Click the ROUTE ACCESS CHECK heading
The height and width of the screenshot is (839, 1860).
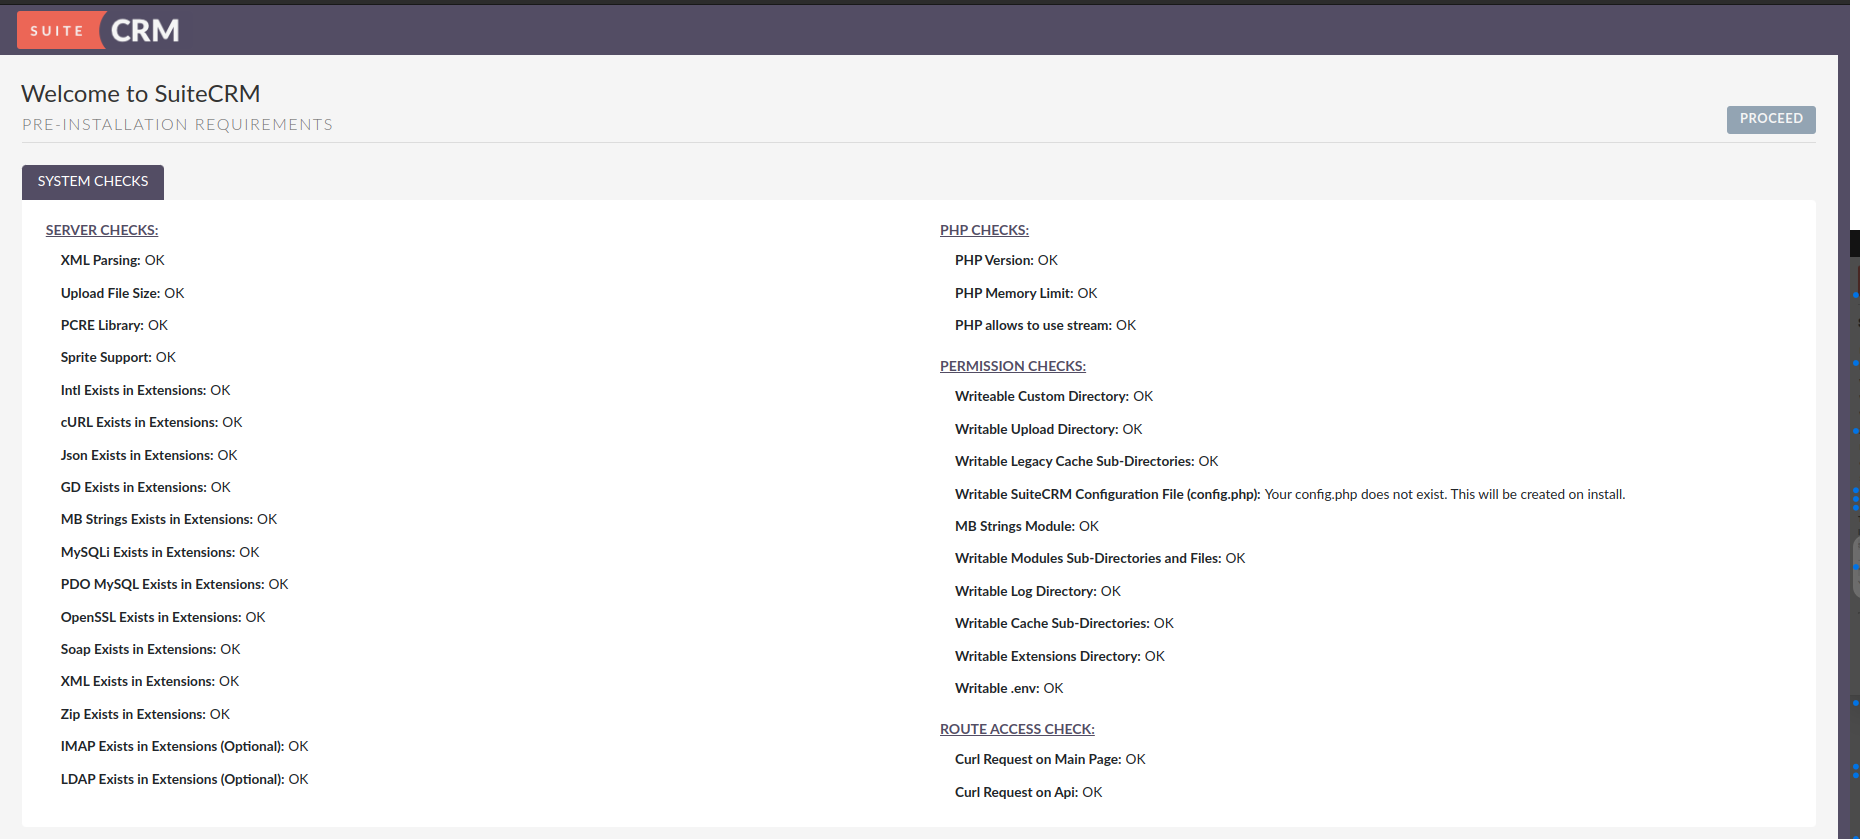point(1017,729)
